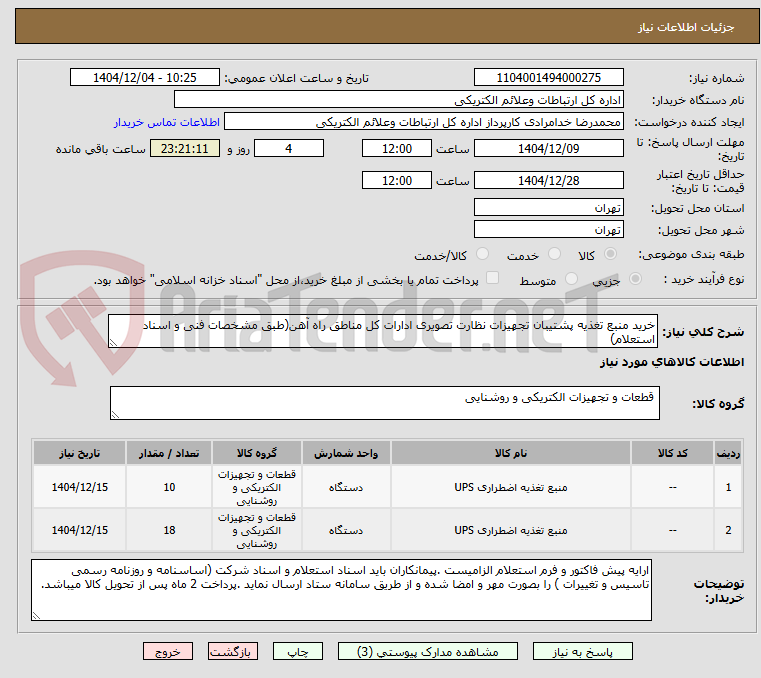Click the ردیف column header
Image resolution: width=761 pixels, height=678 pixels.
tap(728, 453)
